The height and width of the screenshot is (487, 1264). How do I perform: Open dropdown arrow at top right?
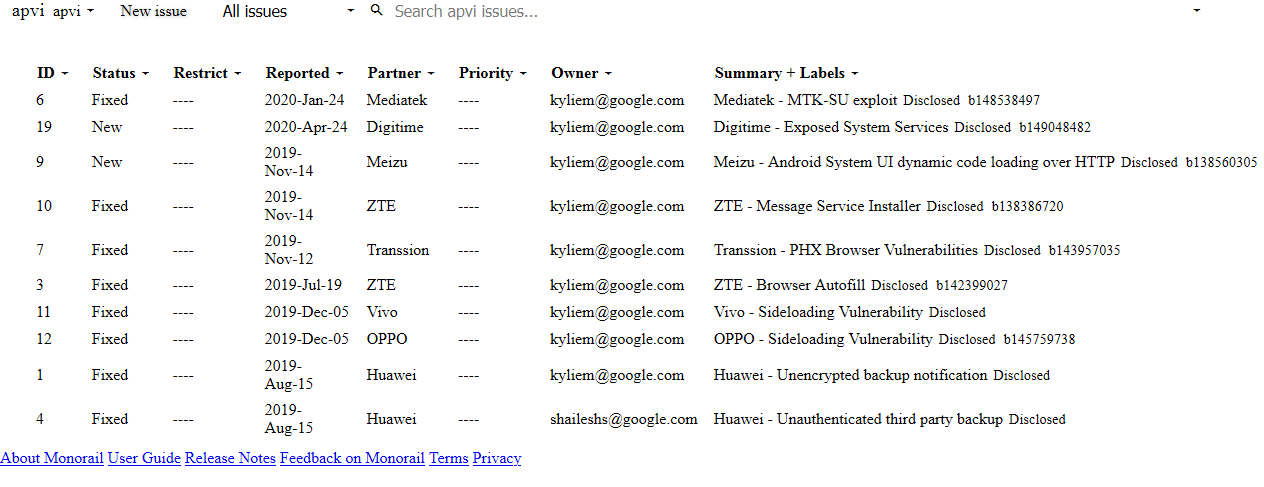pyautogui.click(x=1197, y=10)
